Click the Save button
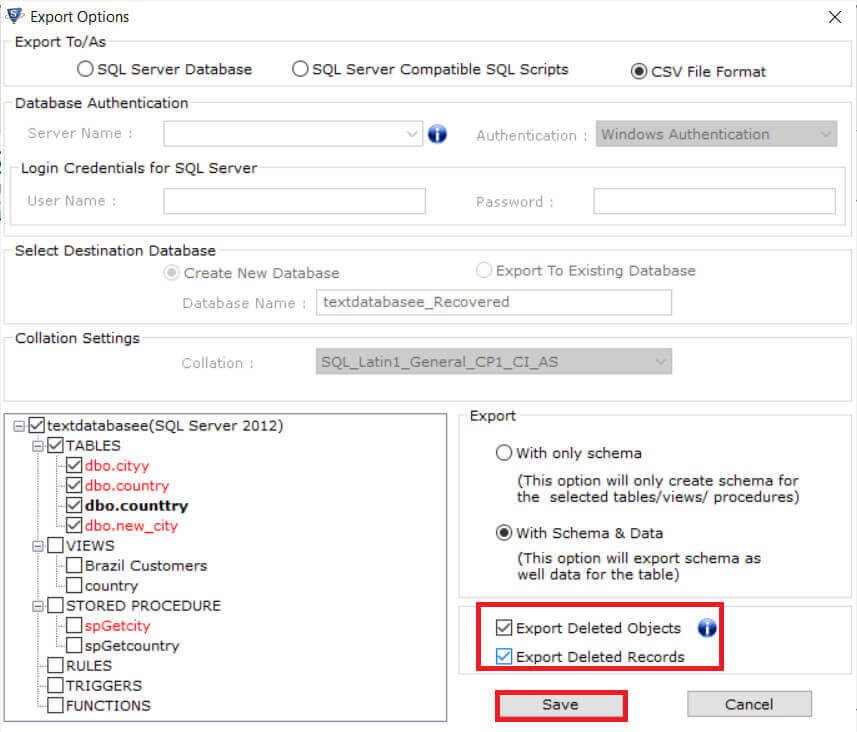Viewport: 857px width, 732px height. [x=561, y=705]
